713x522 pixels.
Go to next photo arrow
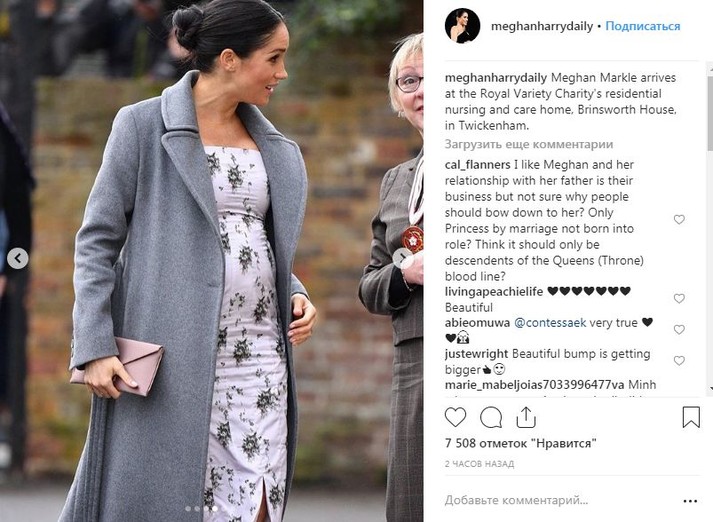402,258
